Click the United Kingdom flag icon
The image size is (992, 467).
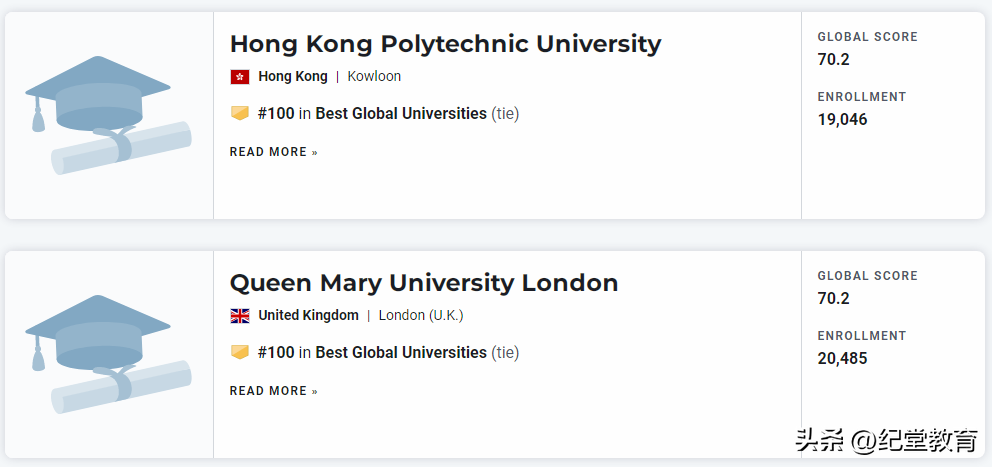coord(240,316)
